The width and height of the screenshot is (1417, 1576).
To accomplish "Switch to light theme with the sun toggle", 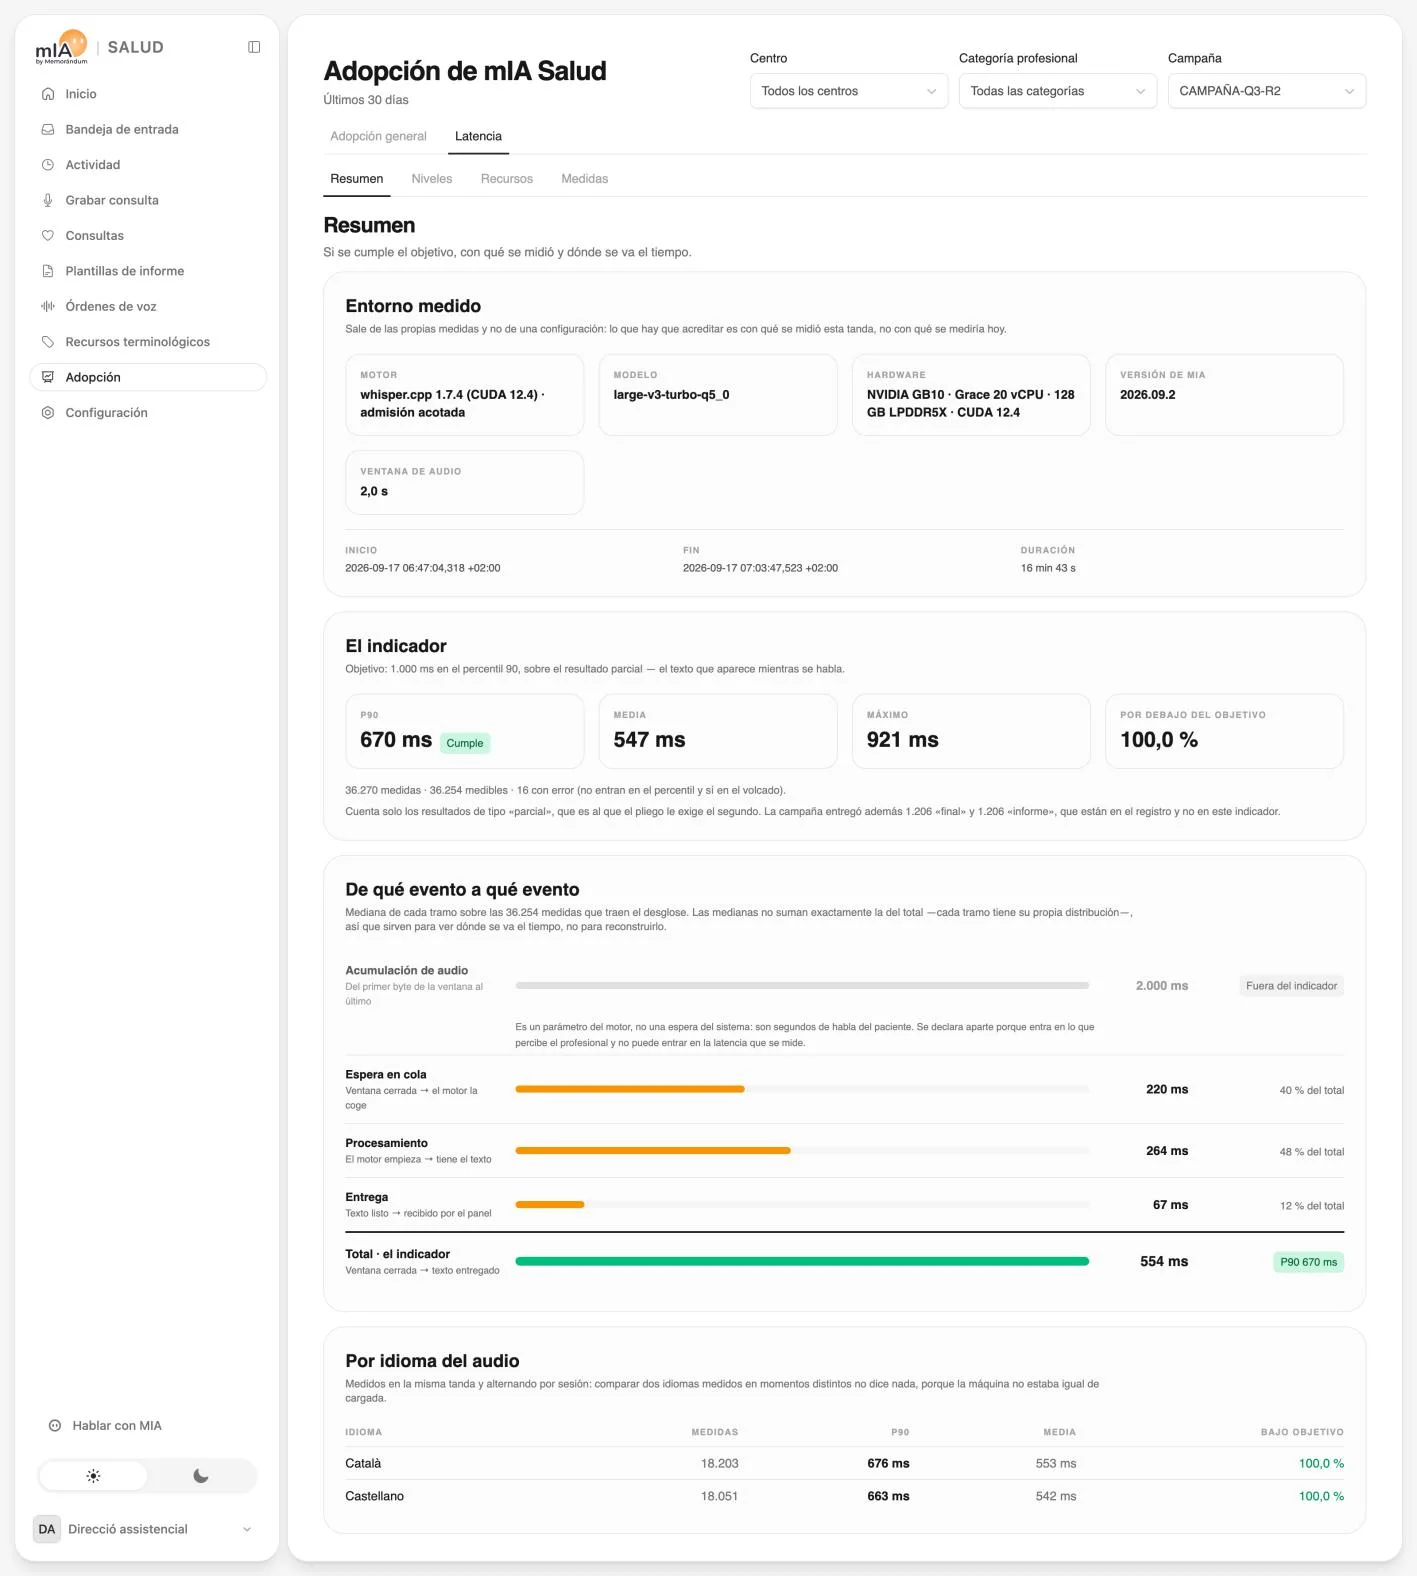I will click(93, 1476).
